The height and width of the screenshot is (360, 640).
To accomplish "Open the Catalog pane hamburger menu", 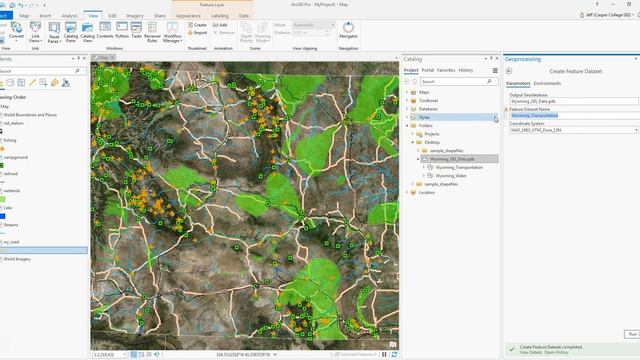I will tap(495, 71).
